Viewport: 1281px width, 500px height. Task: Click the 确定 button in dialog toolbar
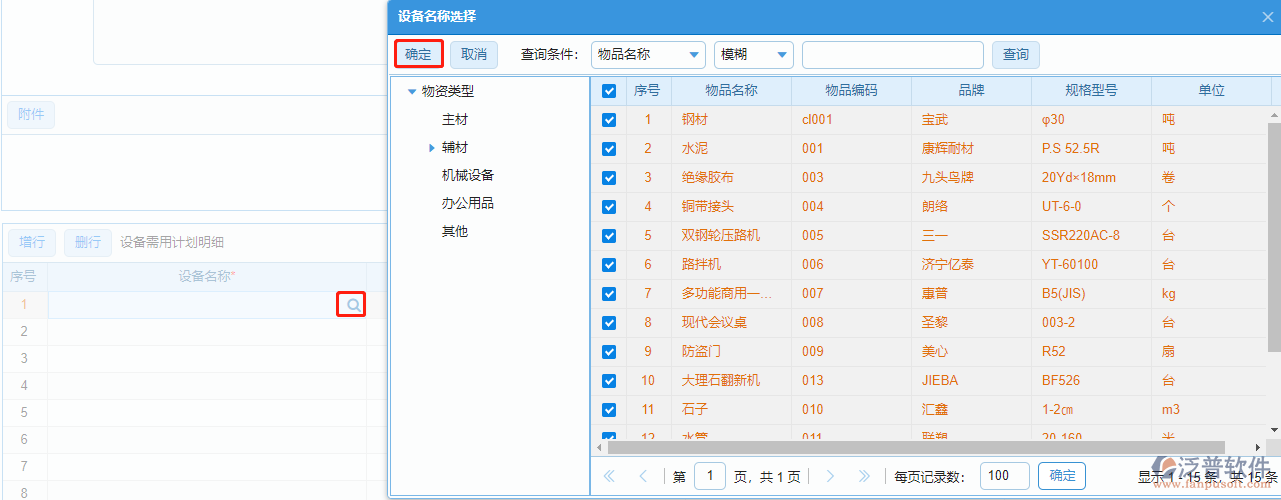pyautogui.click(x=419, y=54)
